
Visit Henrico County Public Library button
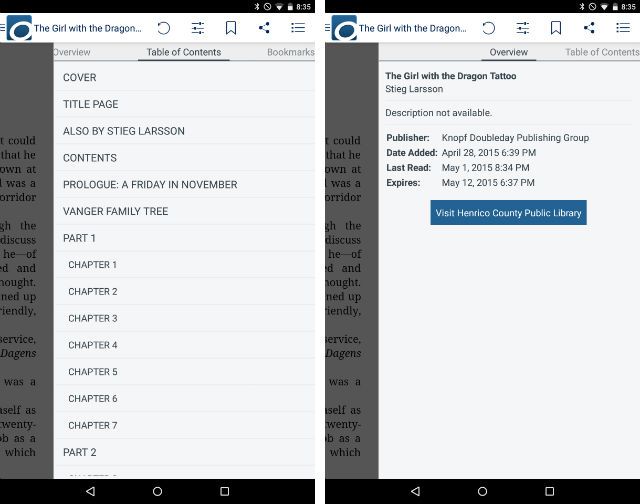[x=508, y=213]
